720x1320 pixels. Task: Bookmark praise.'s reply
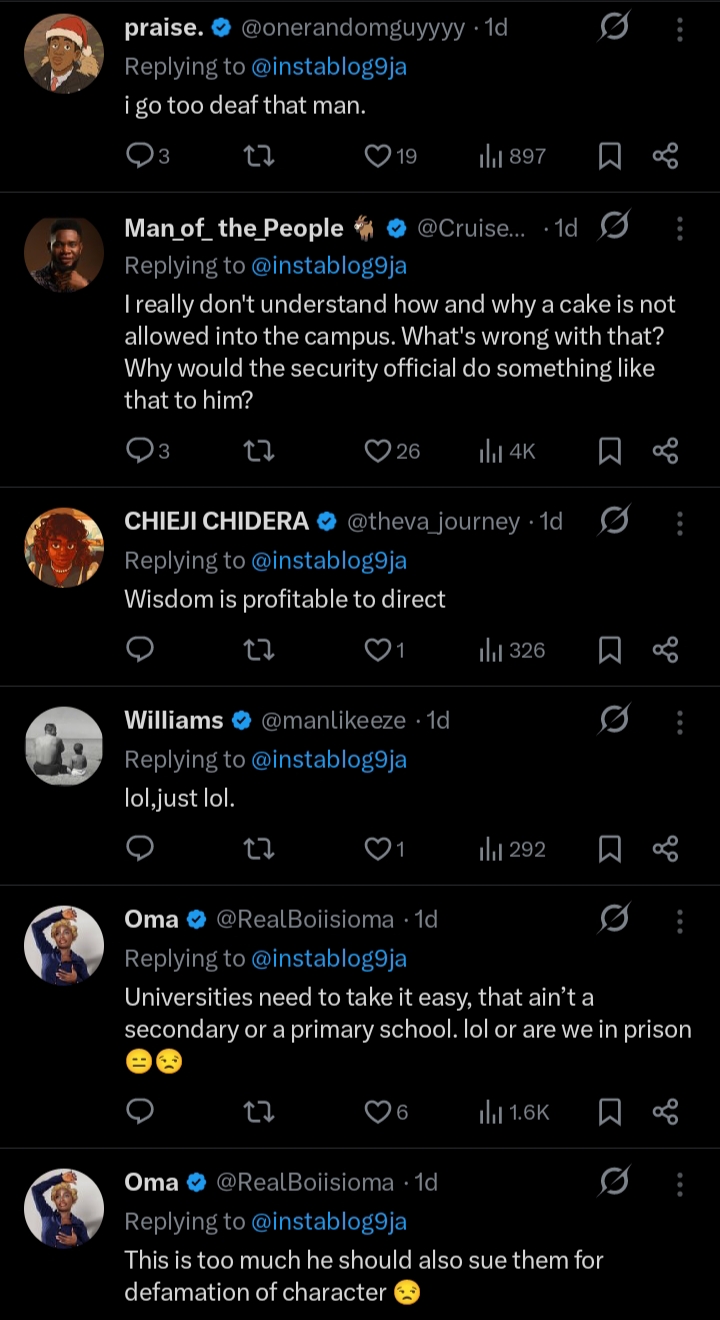coord(609,156)
